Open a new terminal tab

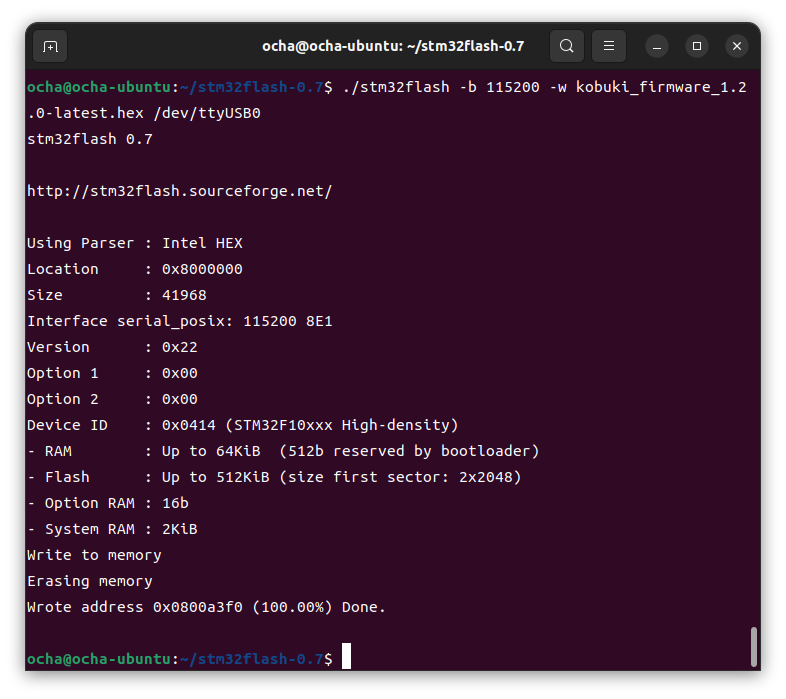point(50,46)
